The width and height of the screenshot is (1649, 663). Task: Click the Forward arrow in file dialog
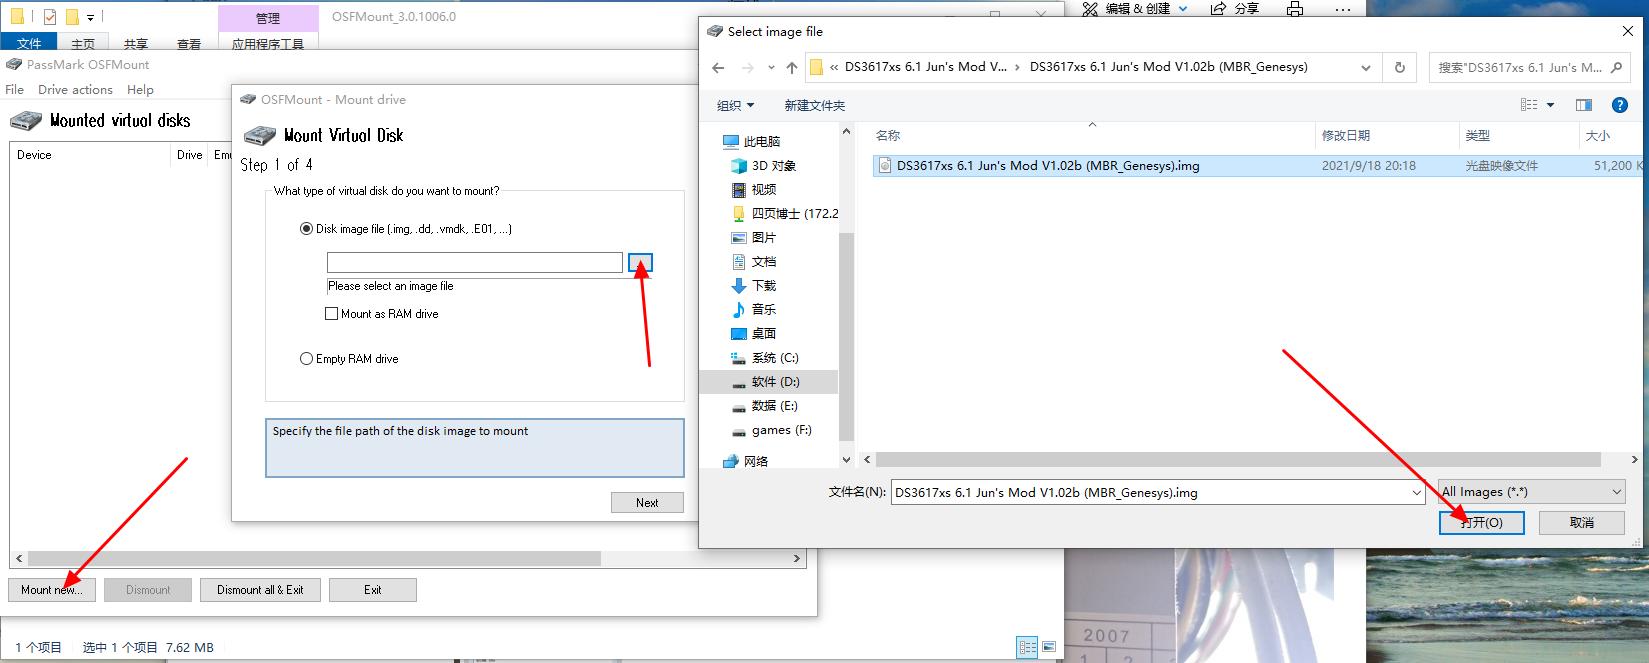pyautogui.click(x=748, y=68)
